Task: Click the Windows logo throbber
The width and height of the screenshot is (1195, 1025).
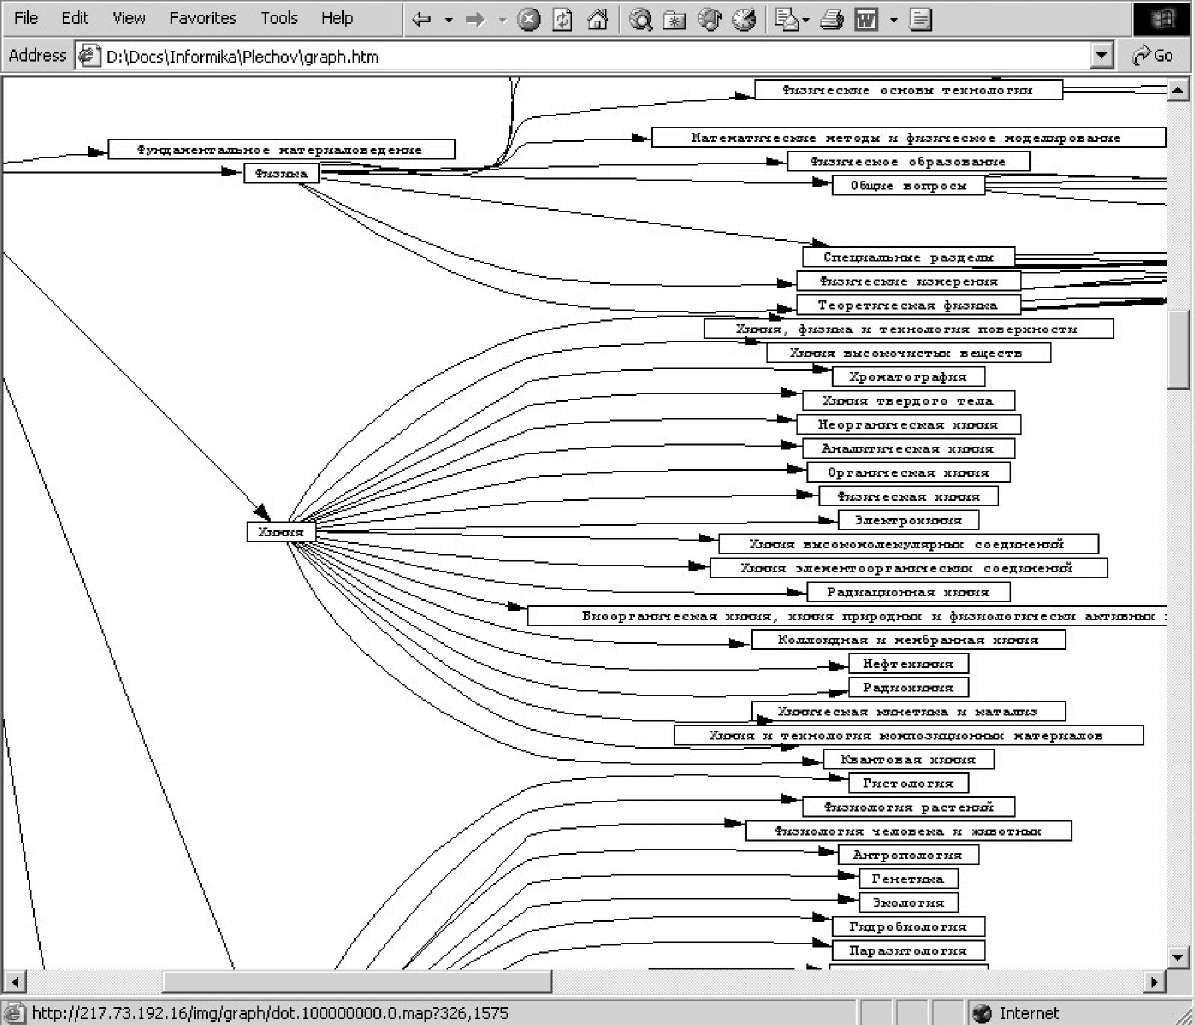Action: [x=1161, y=20]
